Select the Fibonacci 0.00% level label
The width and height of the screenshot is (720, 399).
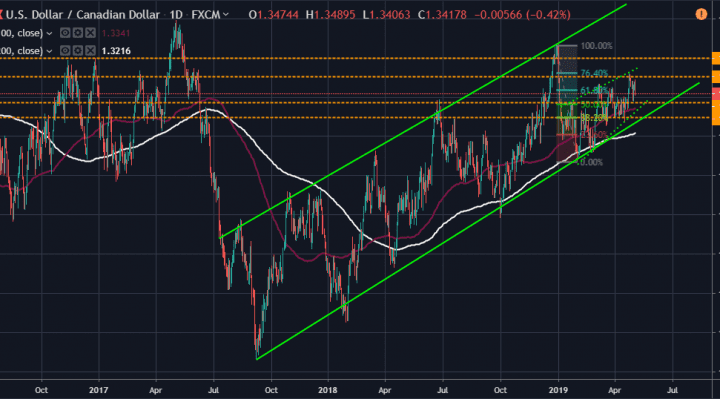[591, 162]
